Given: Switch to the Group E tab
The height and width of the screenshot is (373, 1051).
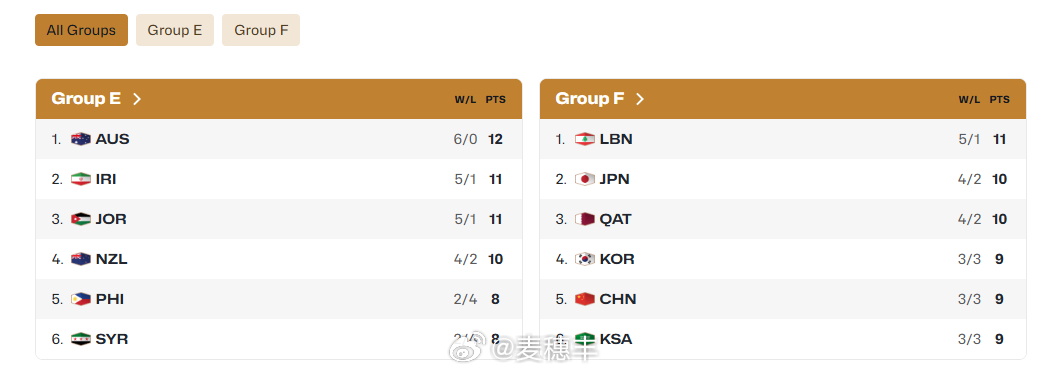Looking at the screenshot, I should [x=175, y=30].
